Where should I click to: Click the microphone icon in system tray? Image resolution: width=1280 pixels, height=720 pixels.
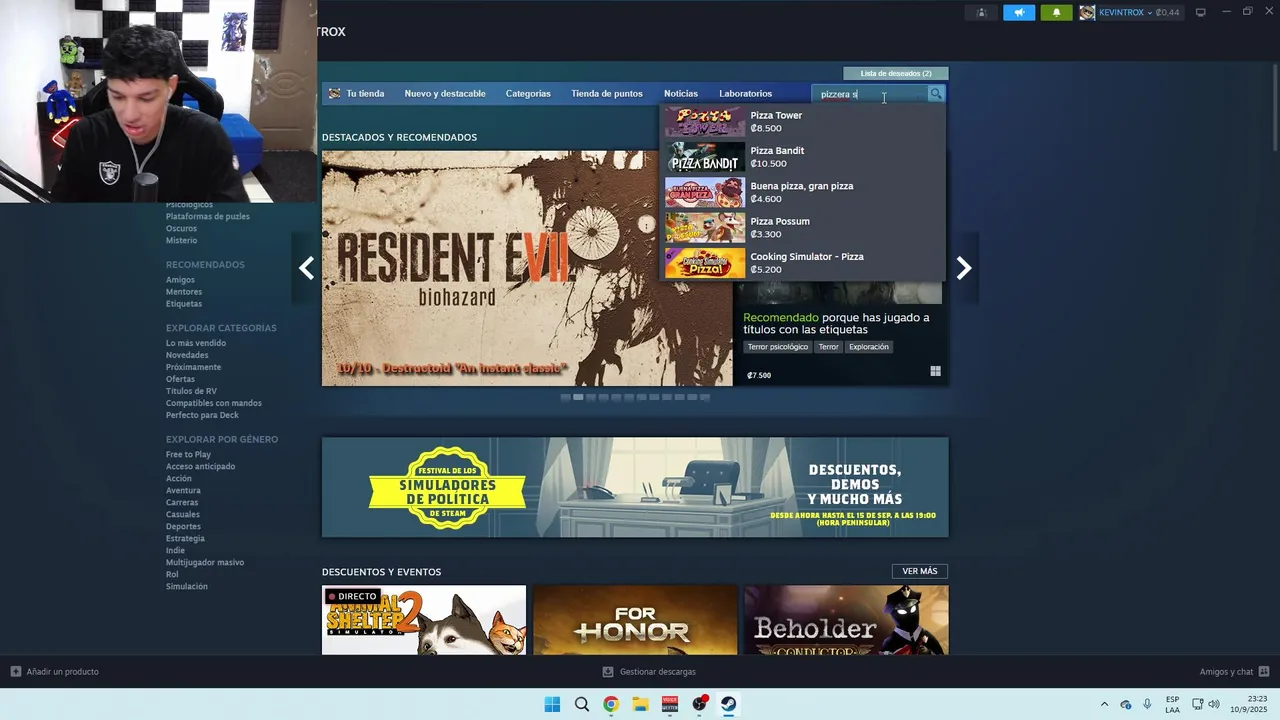click(x=1147, y=704)
